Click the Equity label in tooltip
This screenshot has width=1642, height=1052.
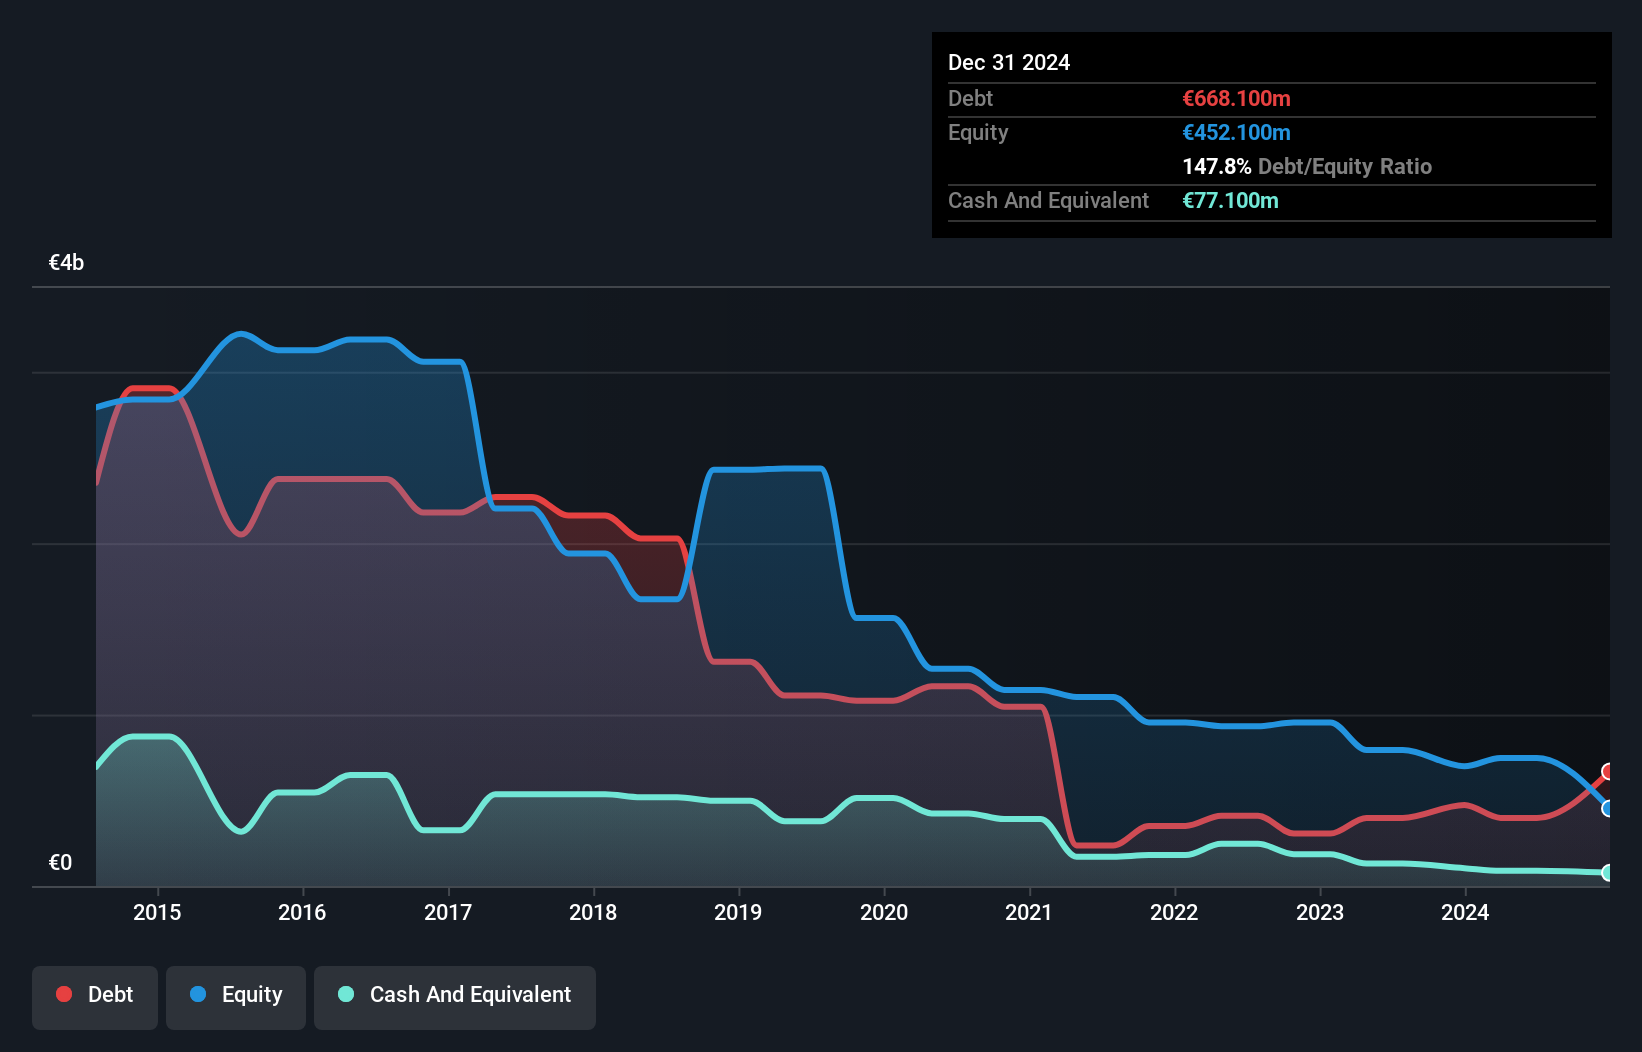tap(978, 133)
